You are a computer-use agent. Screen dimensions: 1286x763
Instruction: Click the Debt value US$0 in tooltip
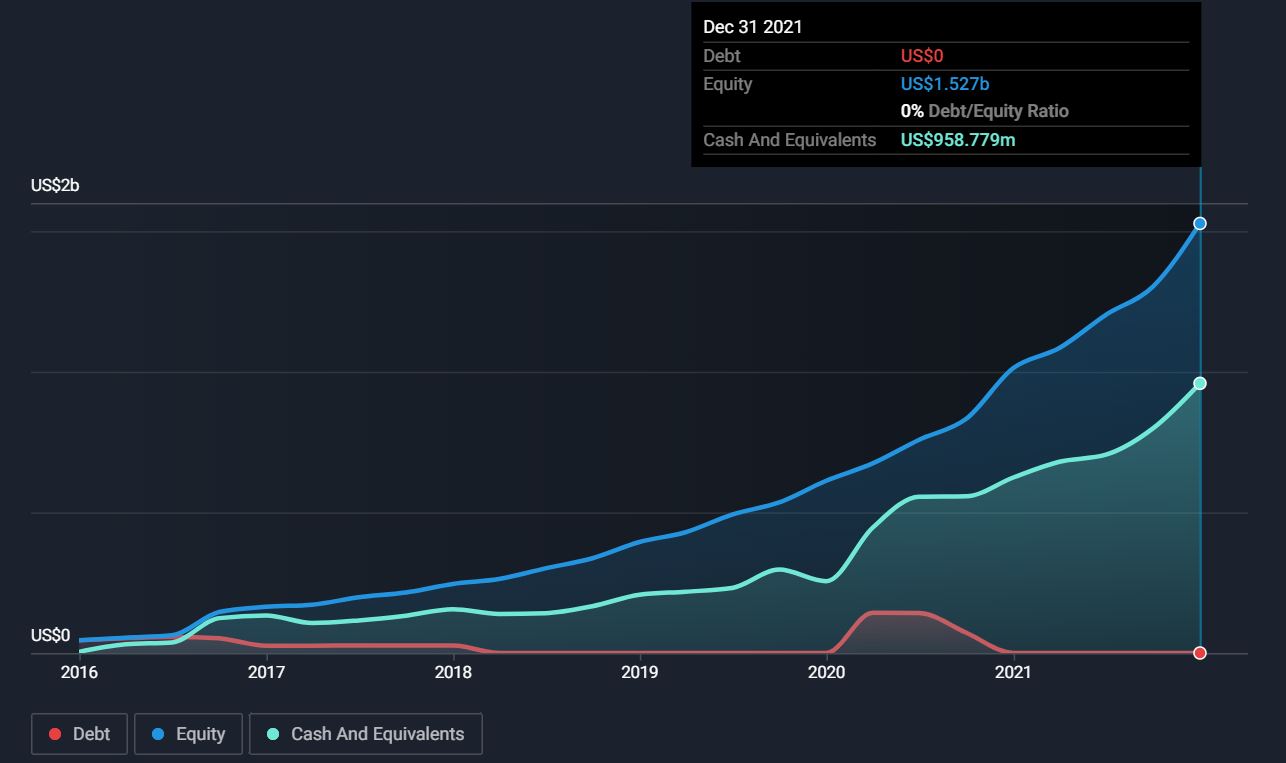tap(922, 56)
